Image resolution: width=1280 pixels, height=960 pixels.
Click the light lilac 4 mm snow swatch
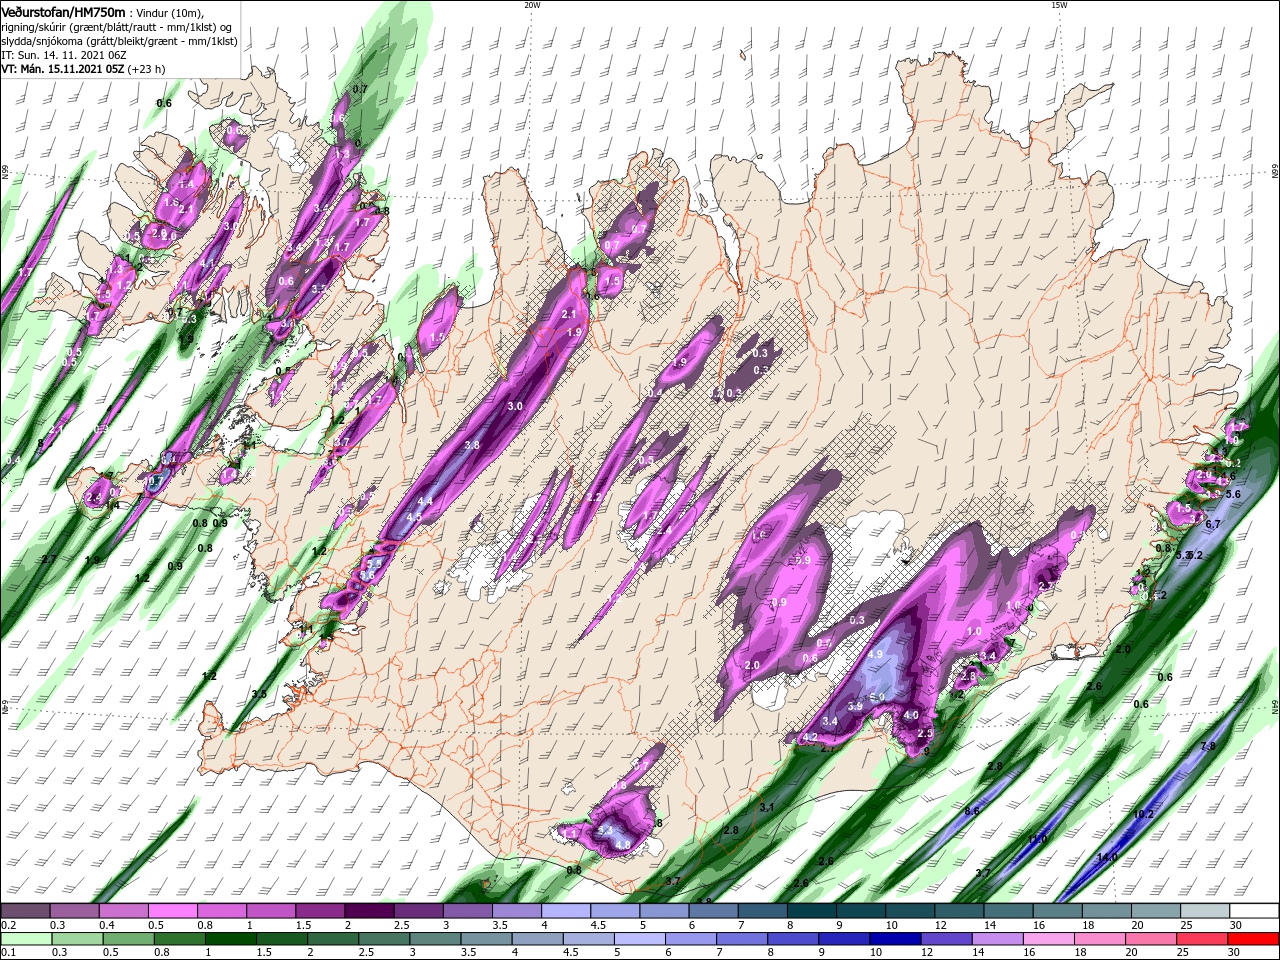pyautogui.click(x=566, y=911)
